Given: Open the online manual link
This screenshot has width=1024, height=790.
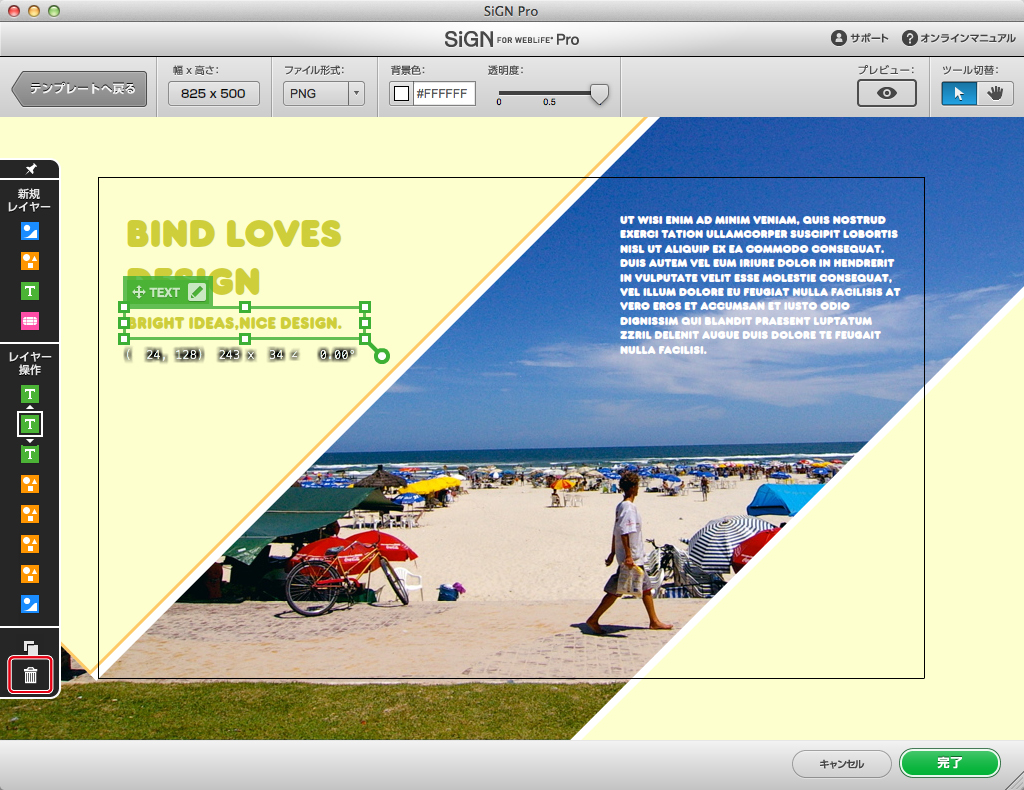Looking at the screenshot, I should pos(959,38).
